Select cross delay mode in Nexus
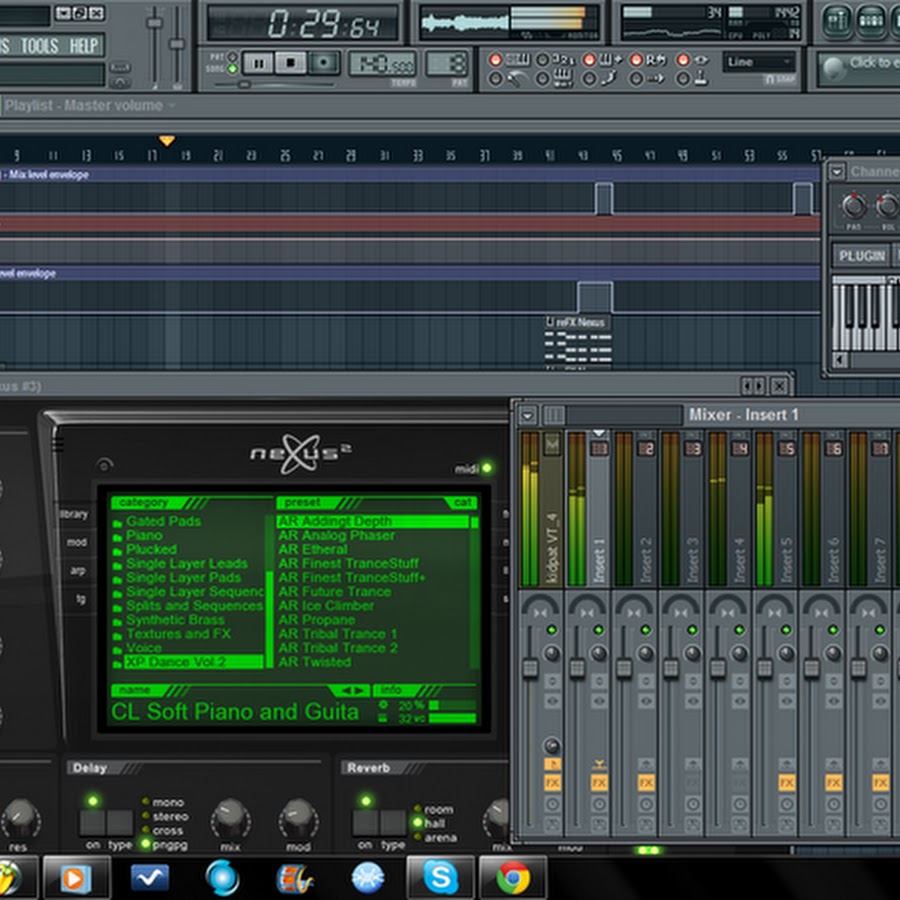This screenshot has height=900, width=900. point(163,831)
